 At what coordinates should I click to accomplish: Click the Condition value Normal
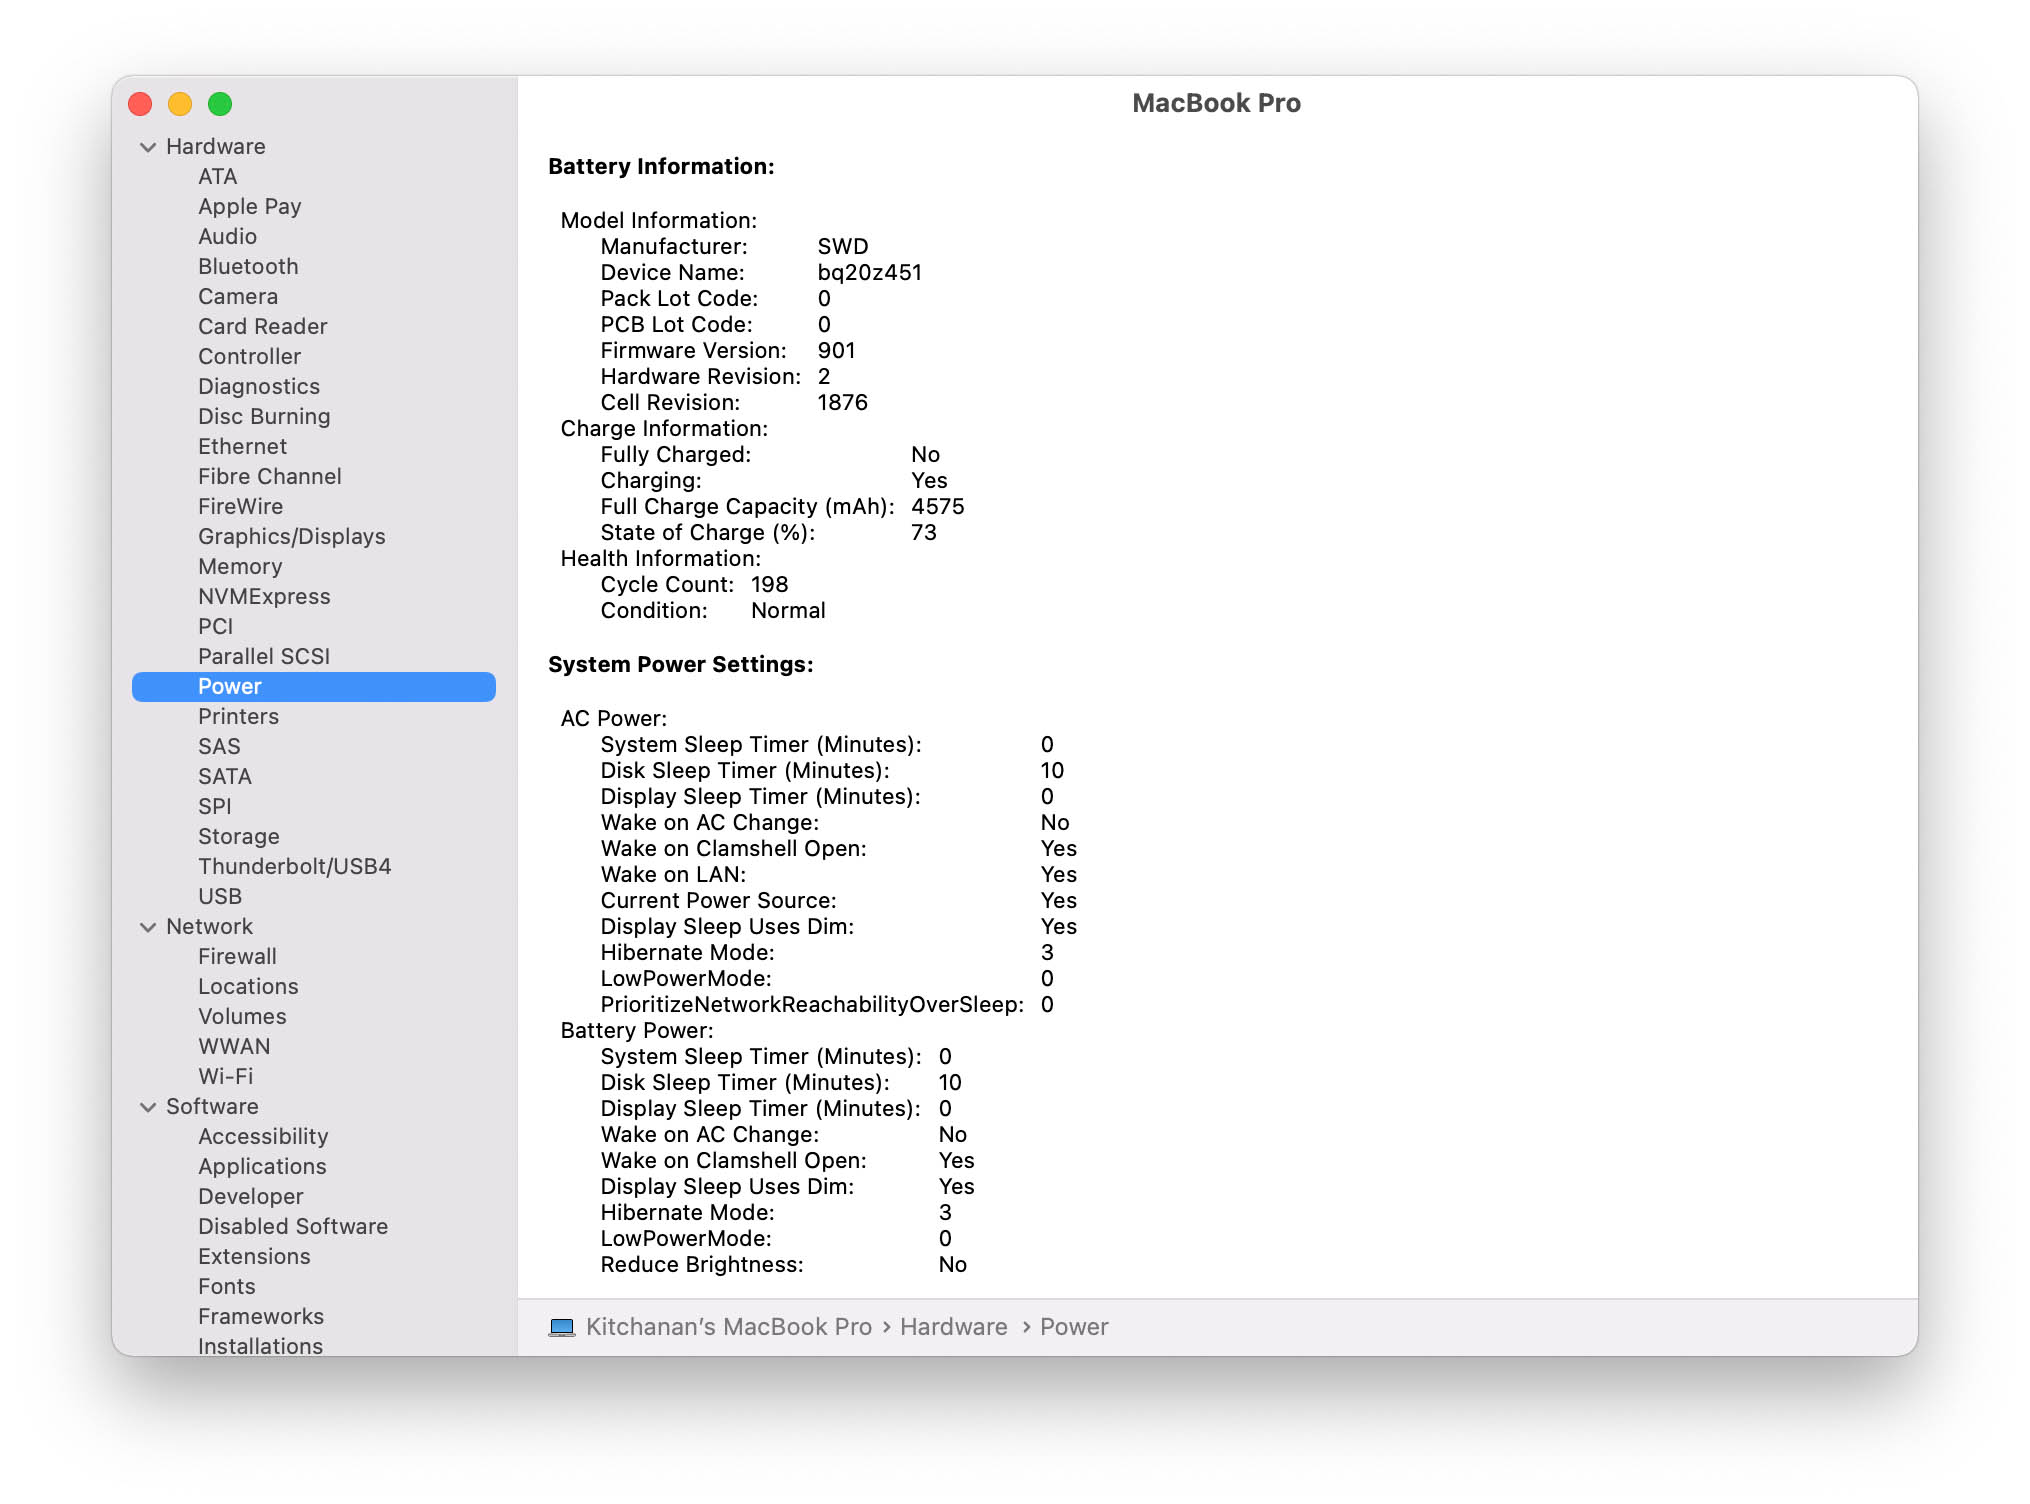788,611
